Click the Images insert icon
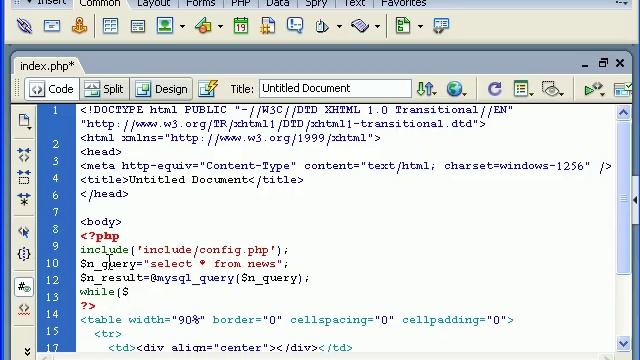The width and height of the screenshot is (640, 360). pyautogui.click(x=165, y=26)
